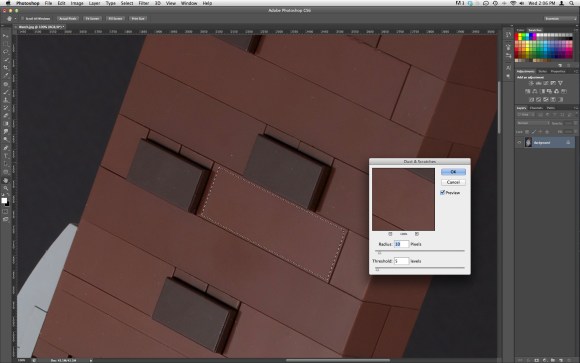Click the Print Size button

[138, 19]
